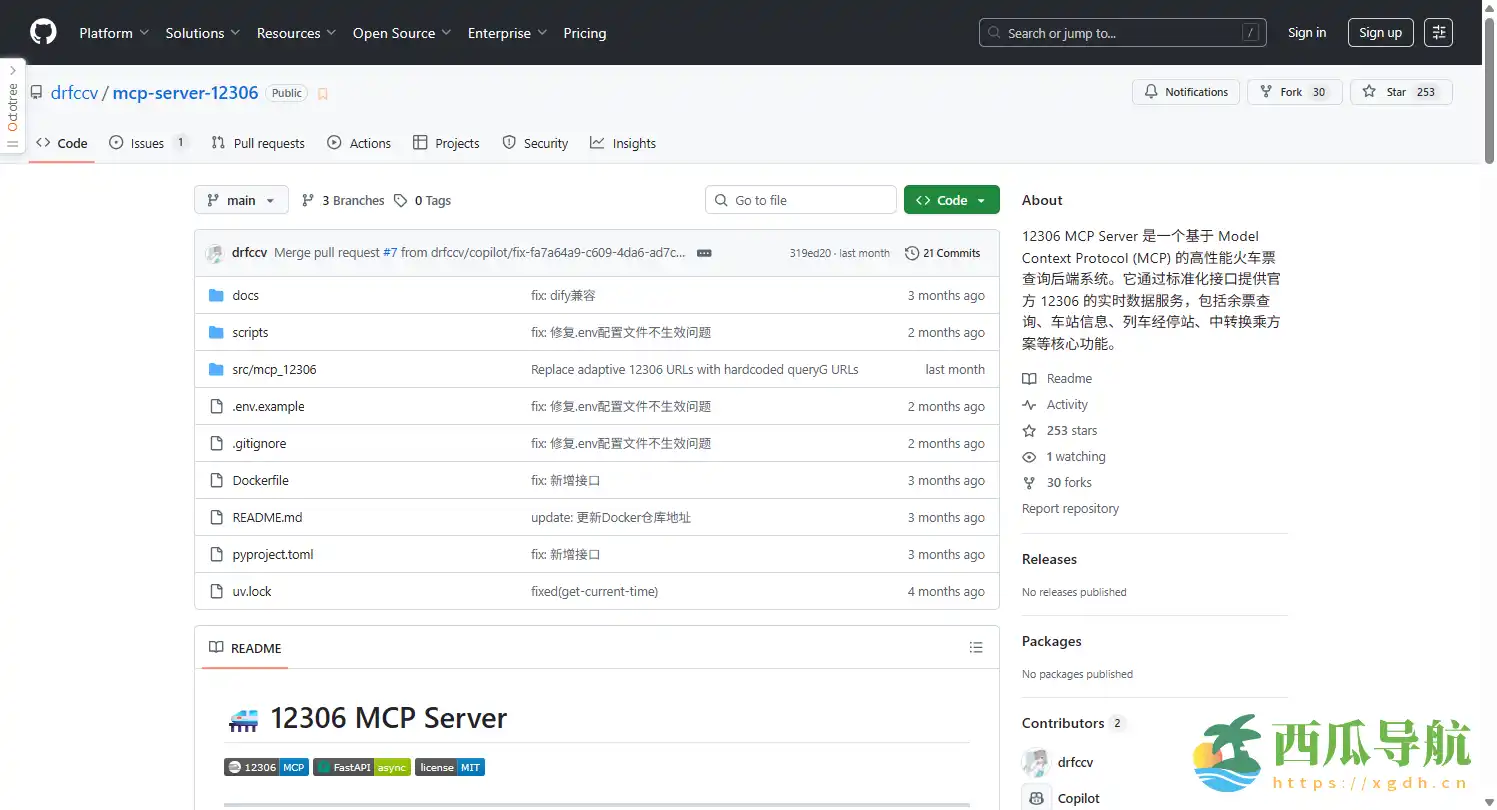This screenshot has width=1497, height=810.
Task: Expand the Platform navigation menu
Action: tap(114, 33)
